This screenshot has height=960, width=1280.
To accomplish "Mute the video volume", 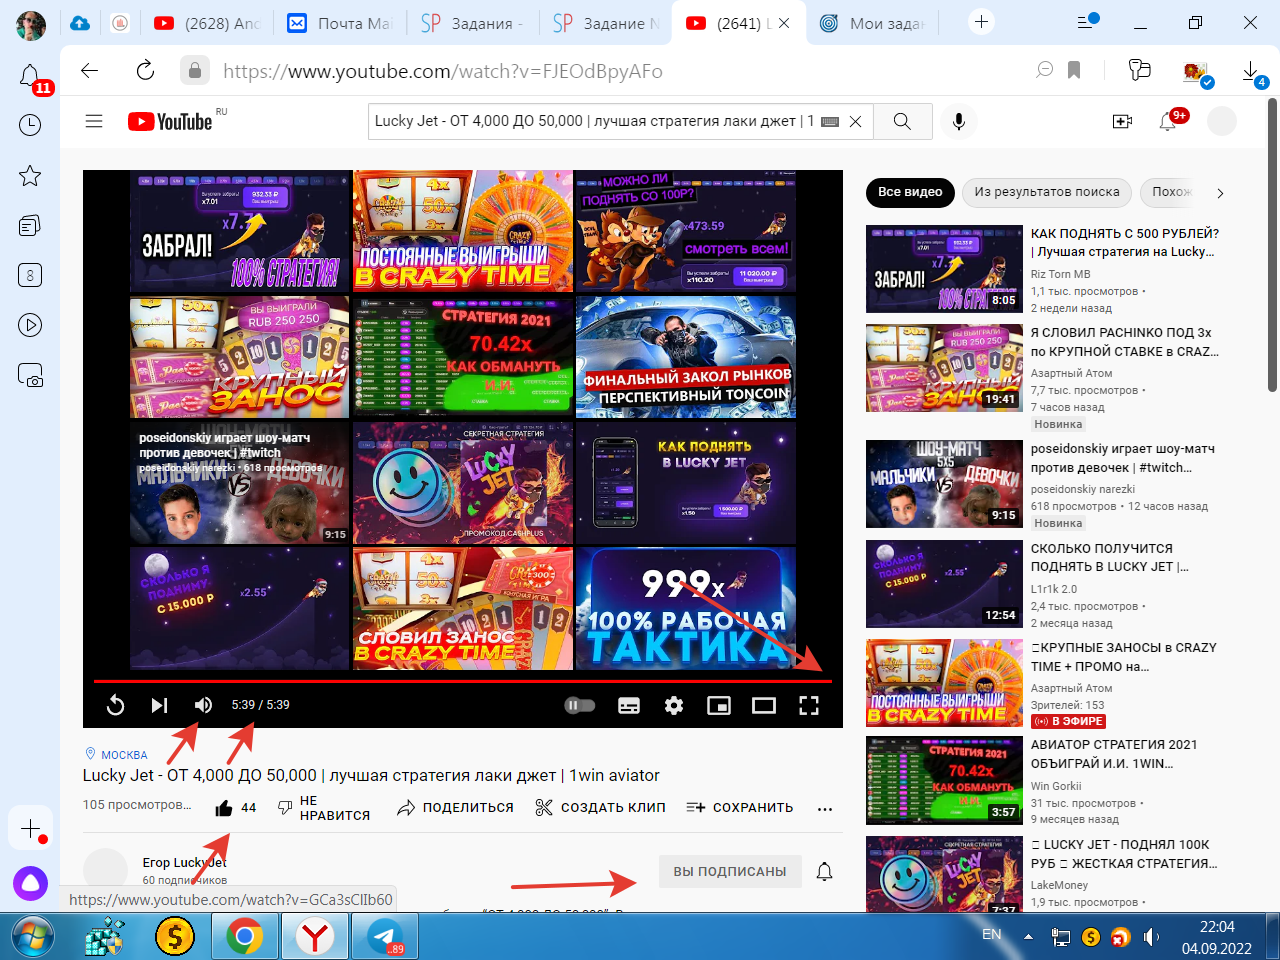I will click(x=203, y=705).
